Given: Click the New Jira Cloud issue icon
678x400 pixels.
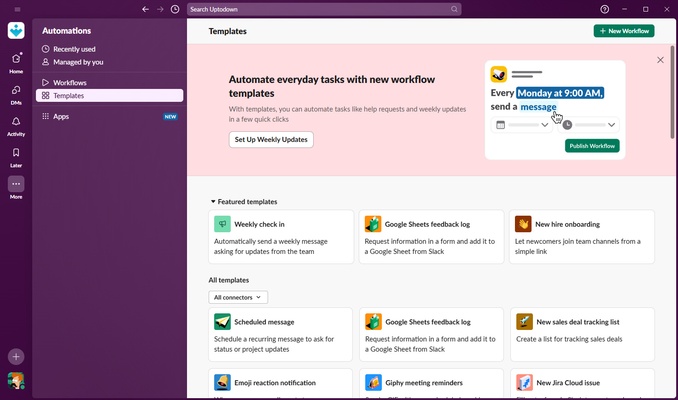Looking at the screenshot, I should [524, 383].
